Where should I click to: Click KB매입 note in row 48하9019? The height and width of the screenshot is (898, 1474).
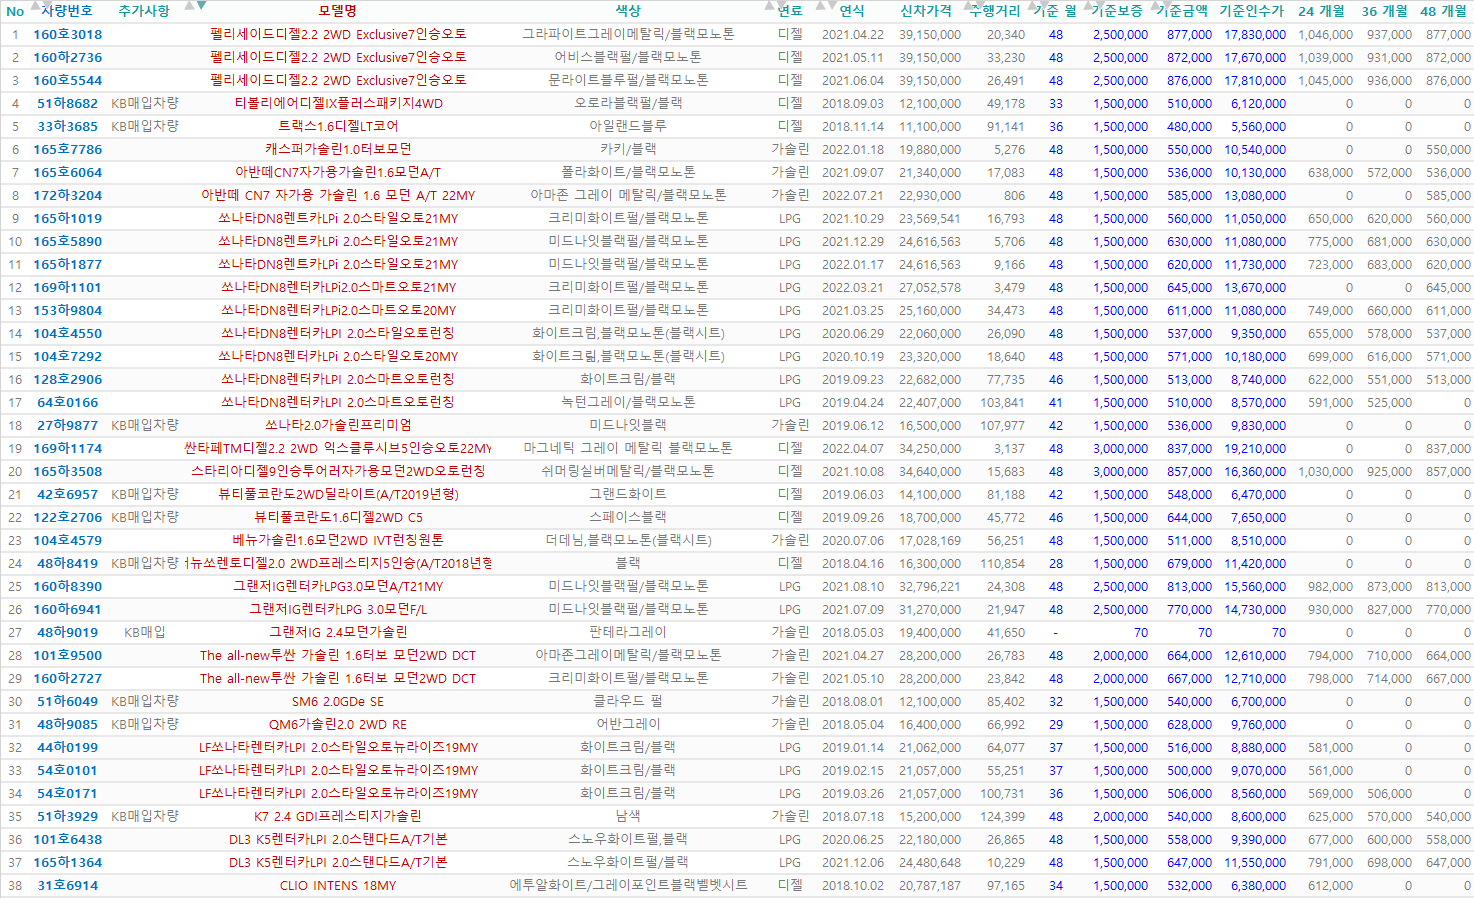point(145,632)
